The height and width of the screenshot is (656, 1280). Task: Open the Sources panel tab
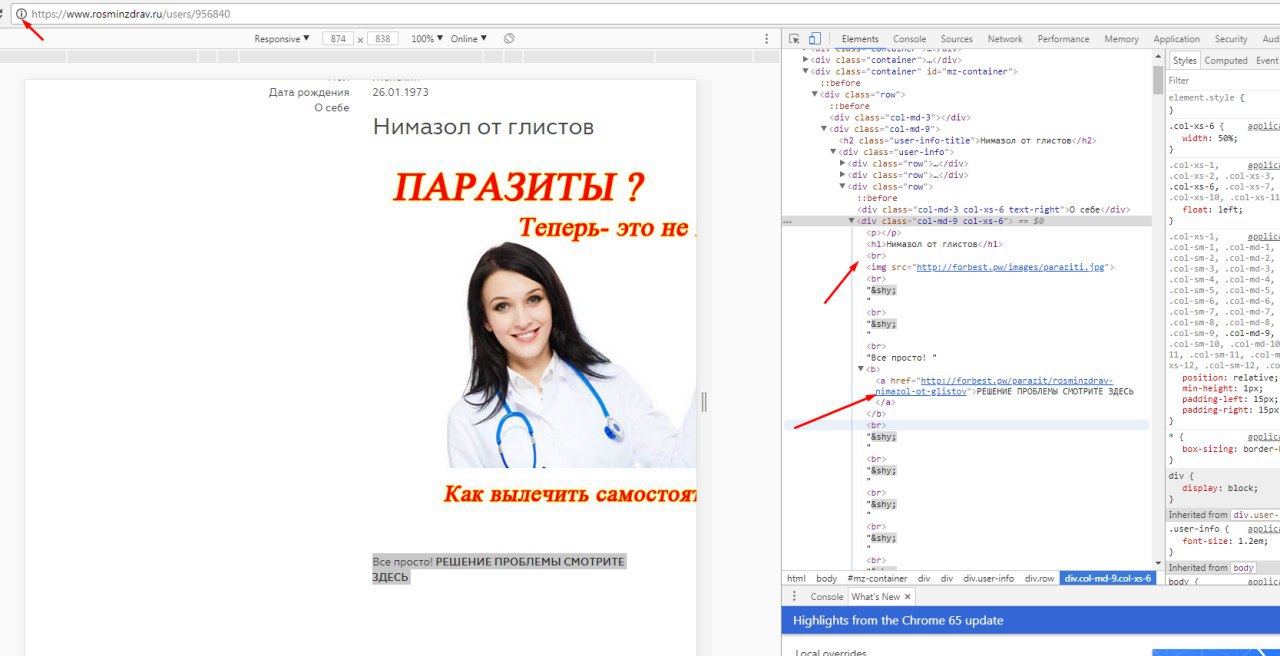[956, 39]
